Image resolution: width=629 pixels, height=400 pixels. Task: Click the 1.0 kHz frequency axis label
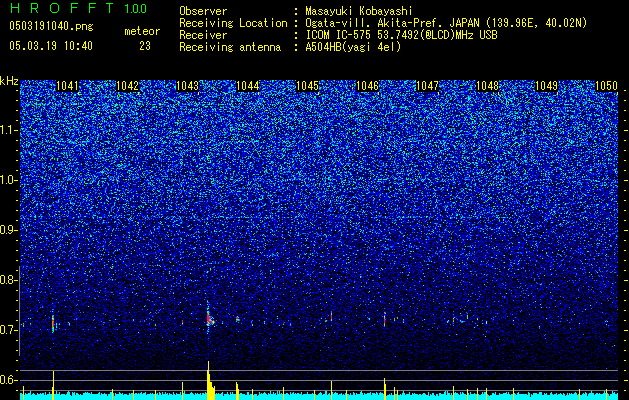click(9, 180)
